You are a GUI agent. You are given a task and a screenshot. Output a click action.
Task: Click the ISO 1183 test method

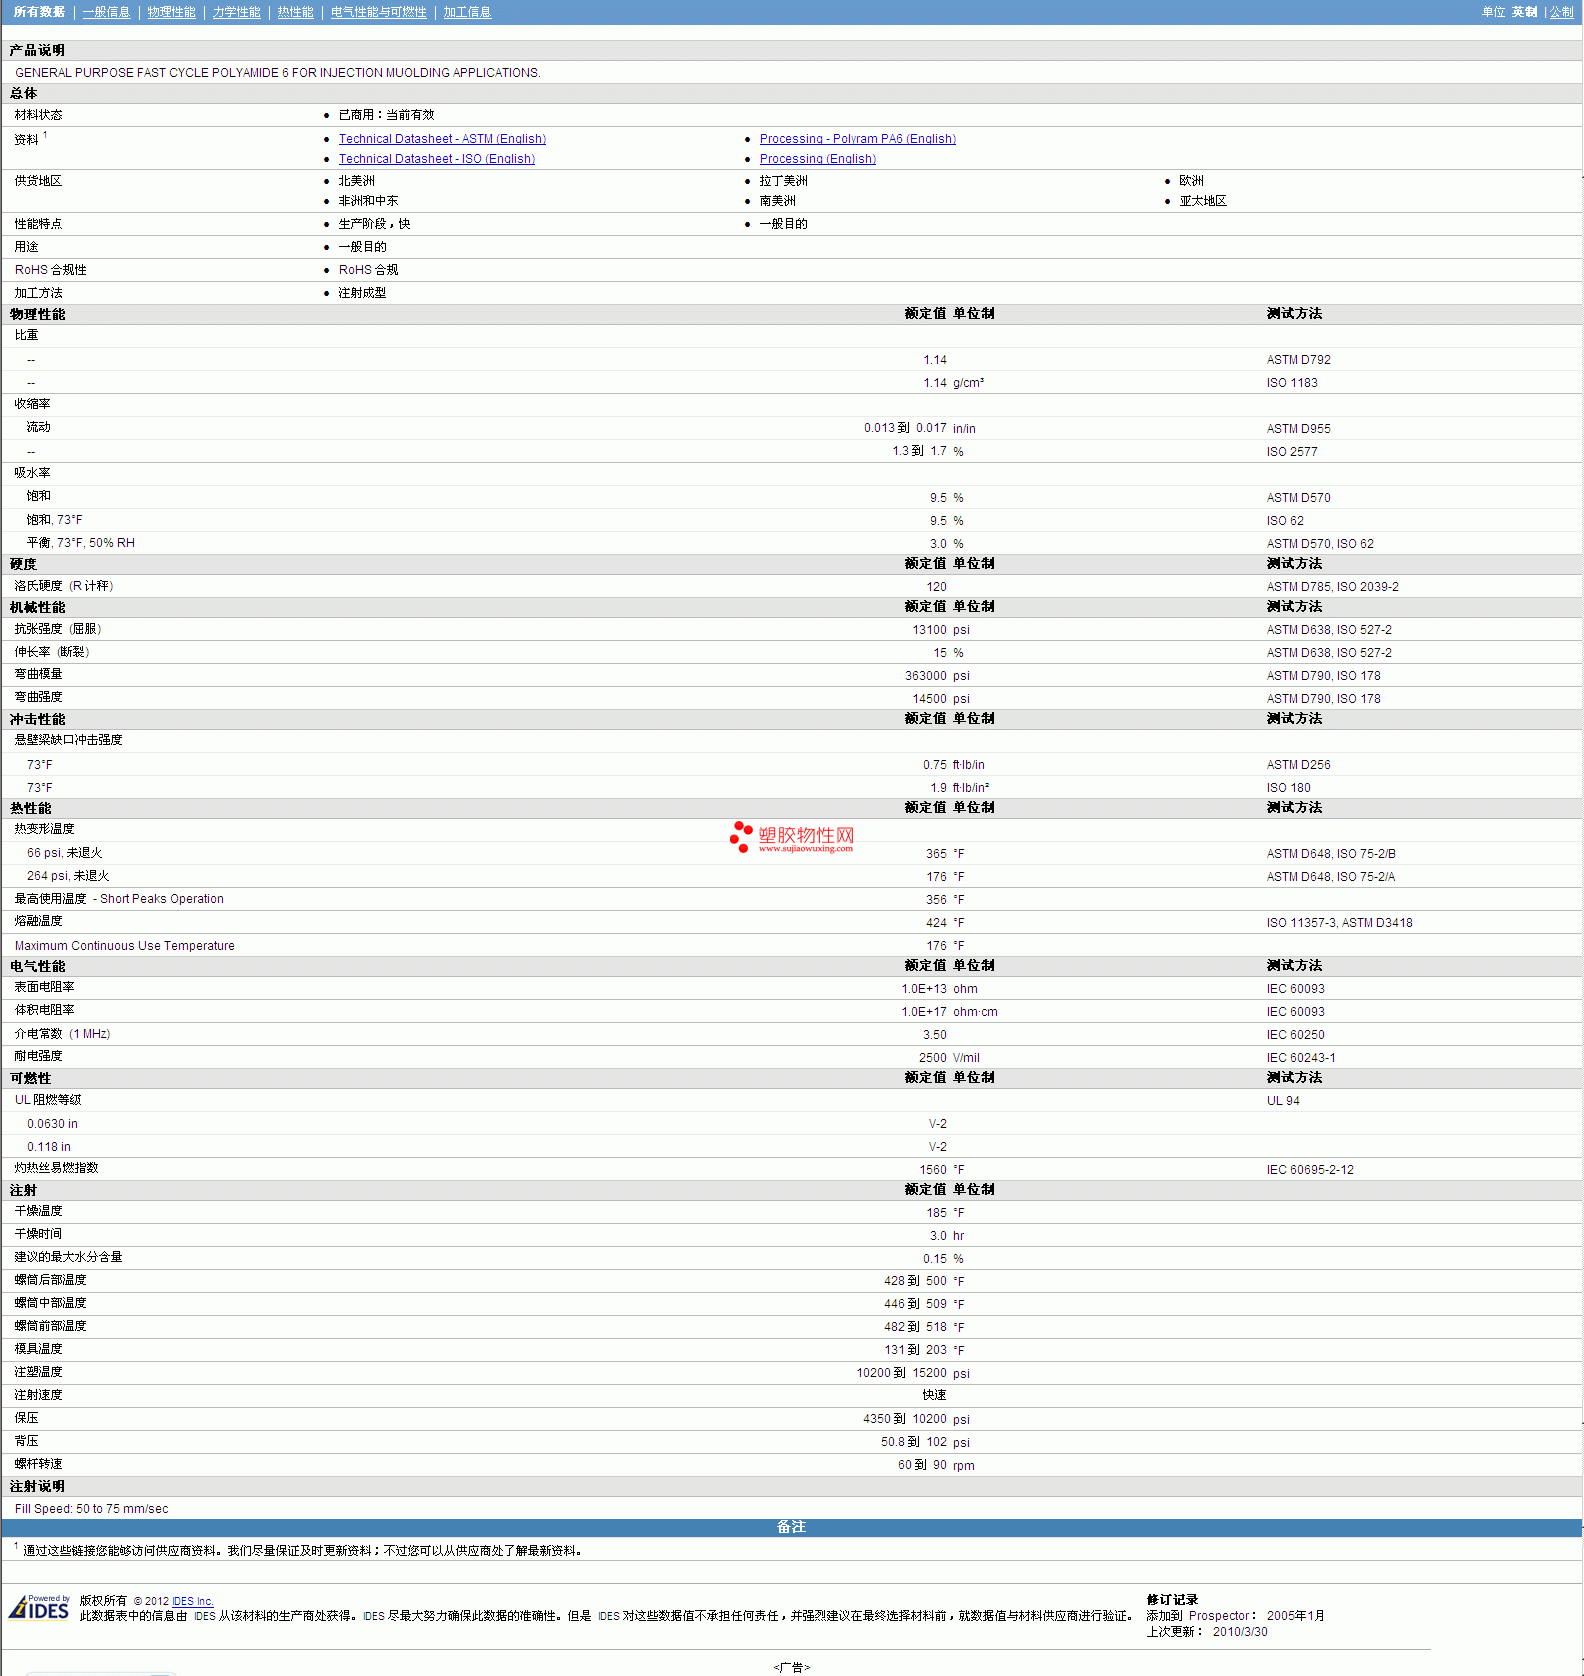1291,383
